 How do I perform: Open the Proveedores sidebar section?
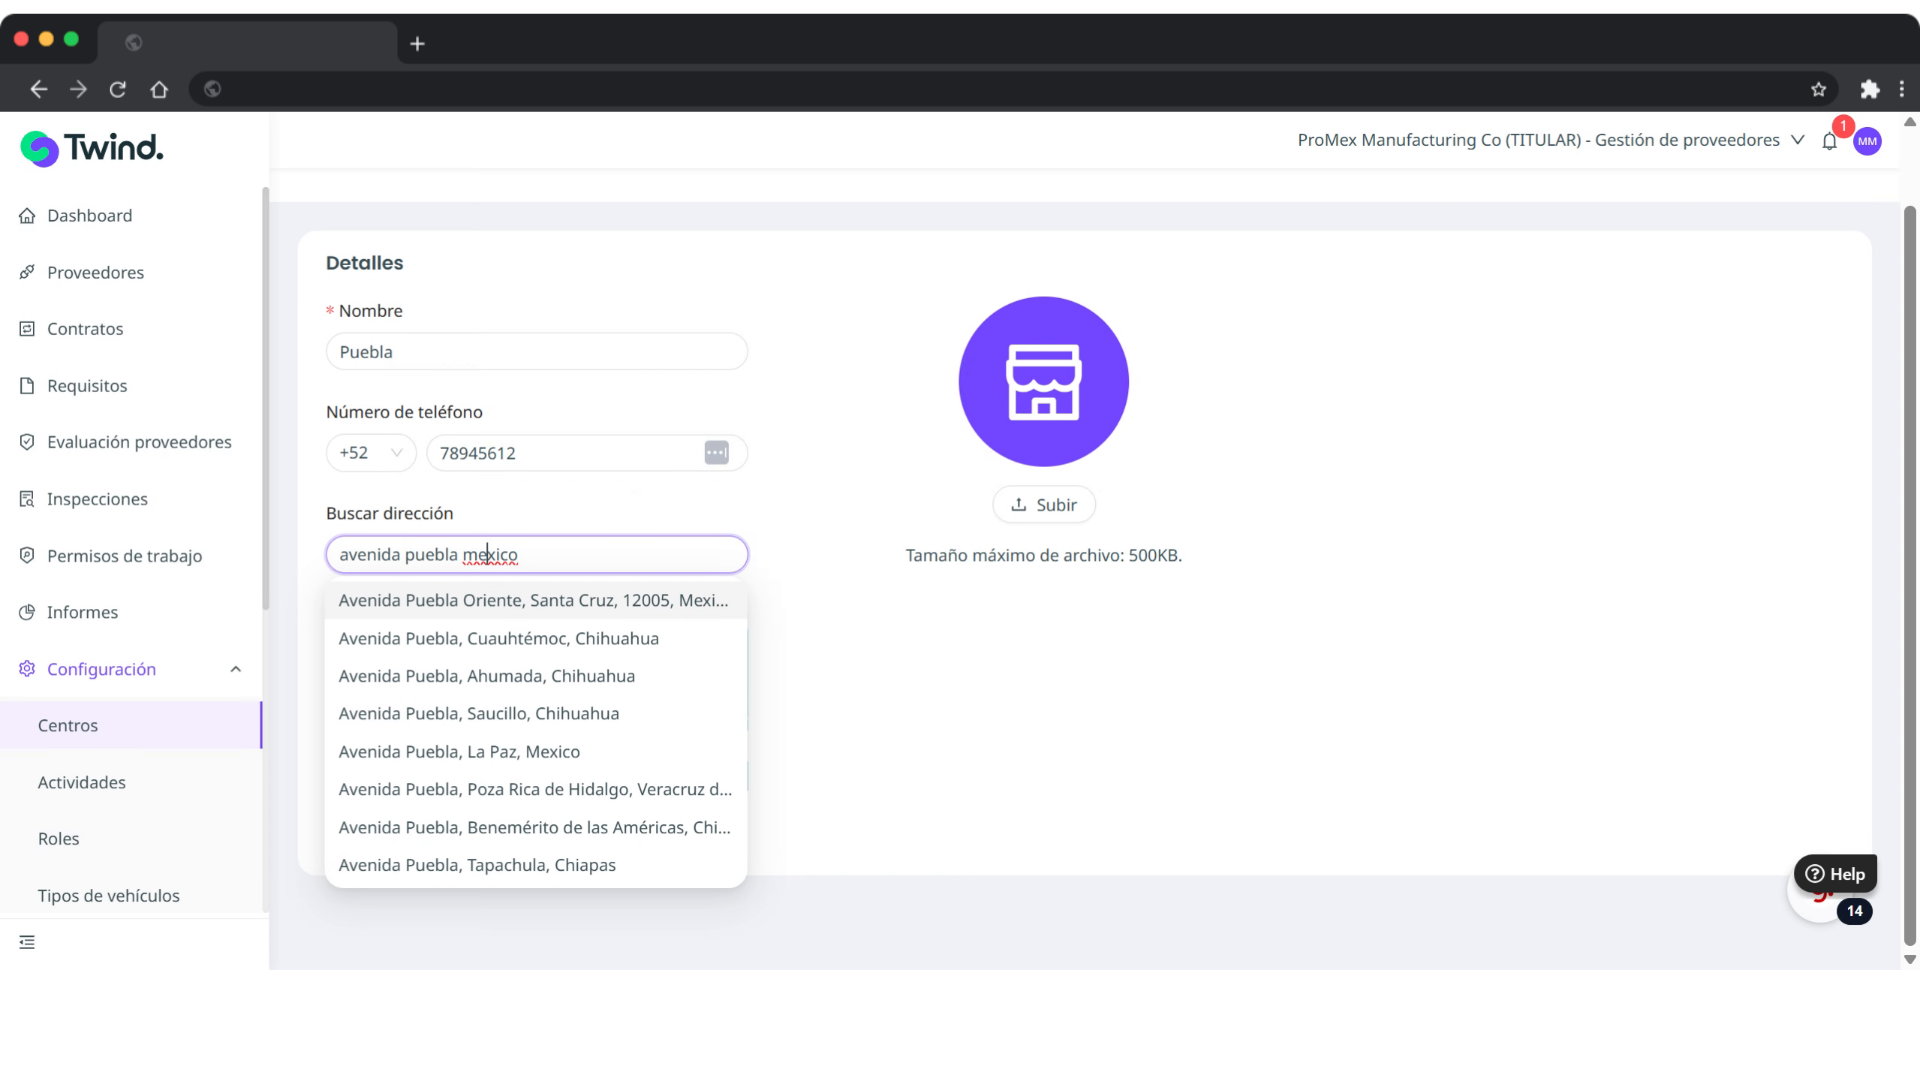click(x=95, y=272)
